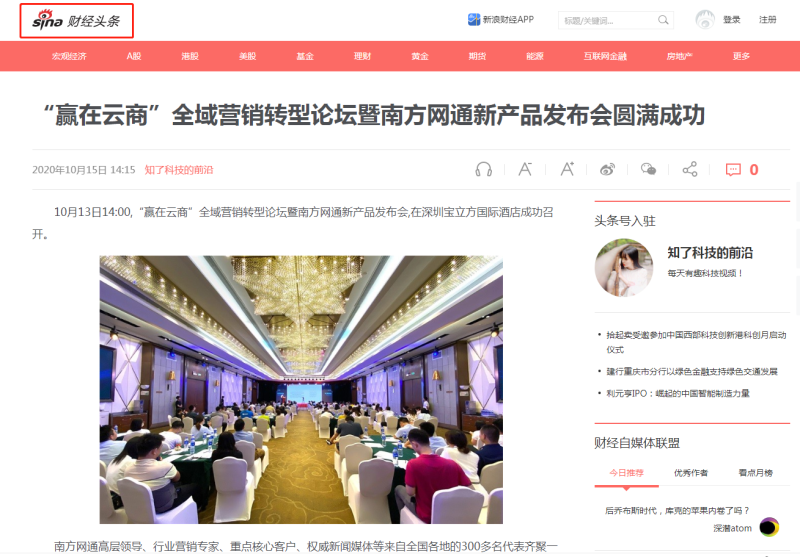
Task: Focus the 标题/关键词 search field
Action: coord(609,20)
